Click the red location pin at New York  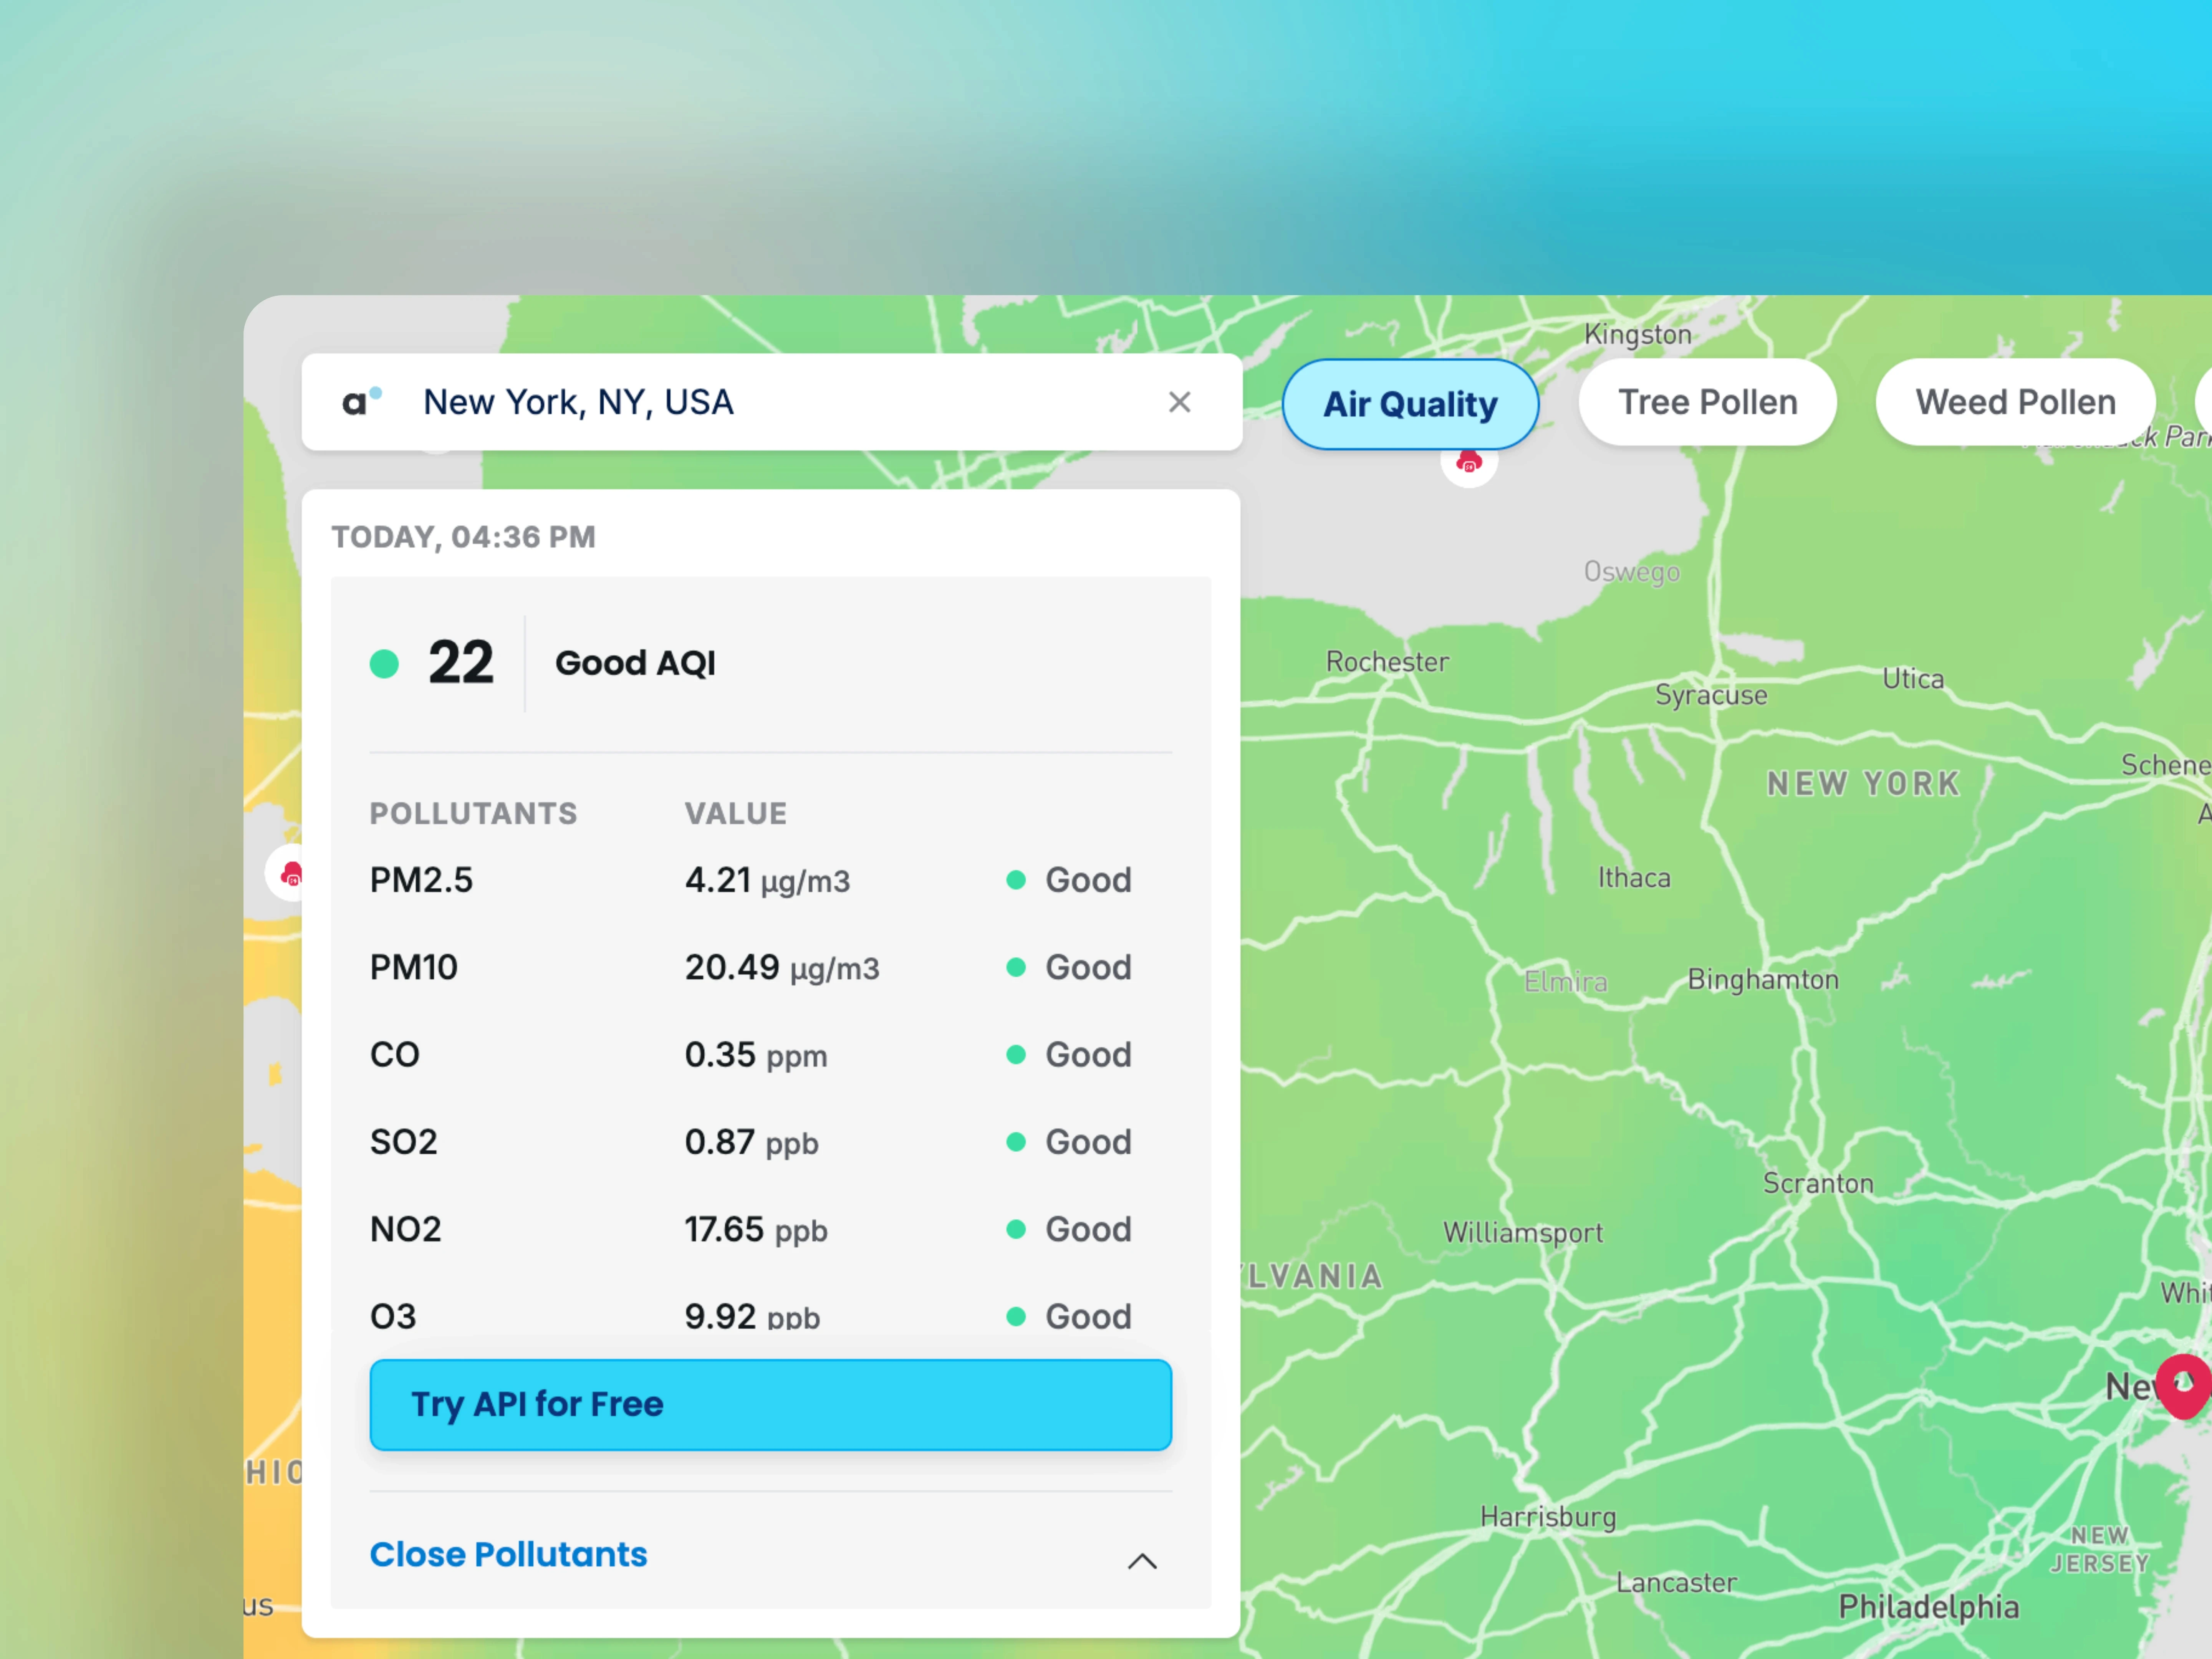(2184, 1385)
